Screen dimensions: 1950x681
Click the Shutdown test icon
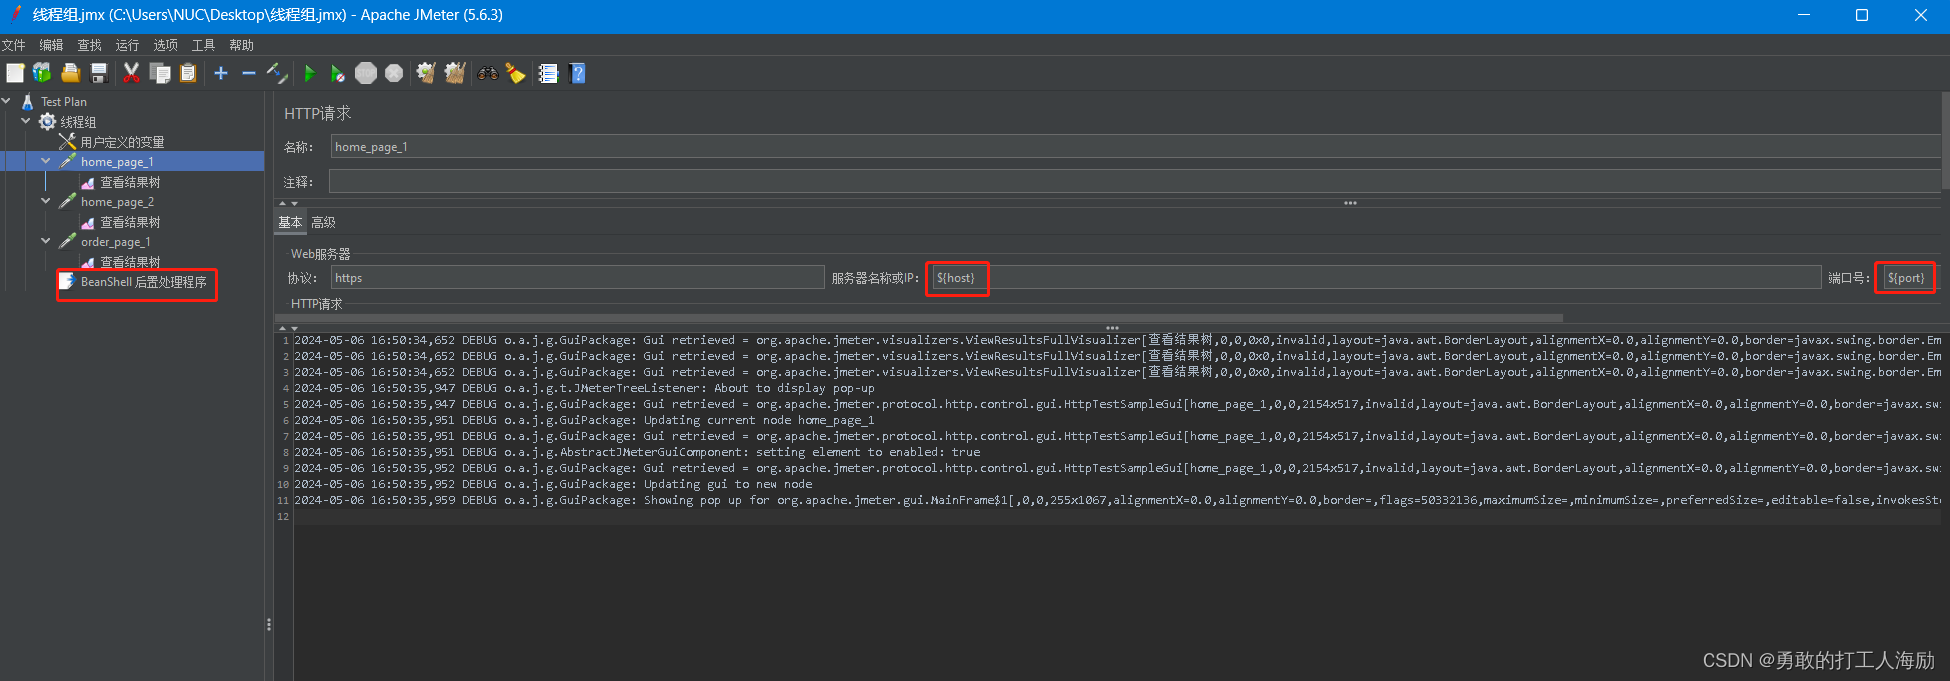tap(394, 73)
